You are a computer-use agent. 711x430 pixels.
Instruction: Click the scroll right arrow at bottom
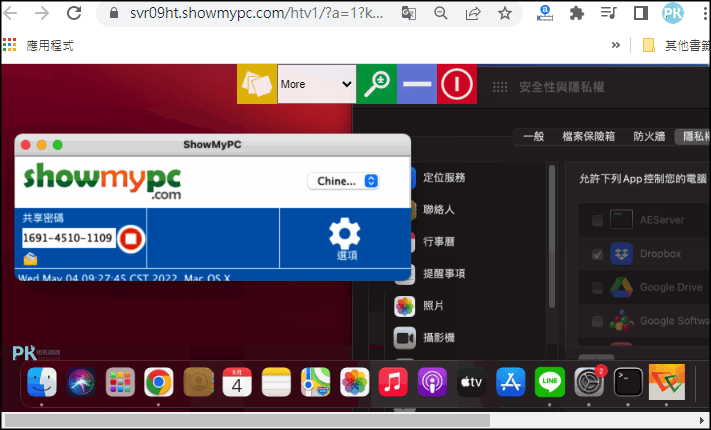(x=703, y=420)
